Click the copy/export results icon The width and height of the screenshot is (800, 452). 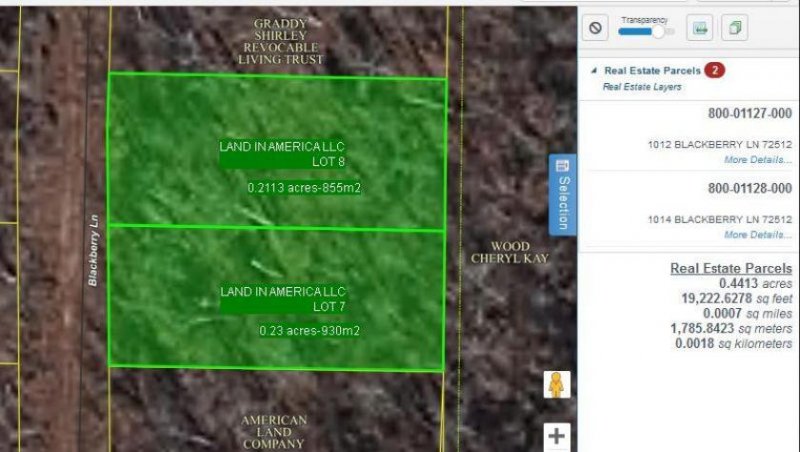tap(735, 28)
